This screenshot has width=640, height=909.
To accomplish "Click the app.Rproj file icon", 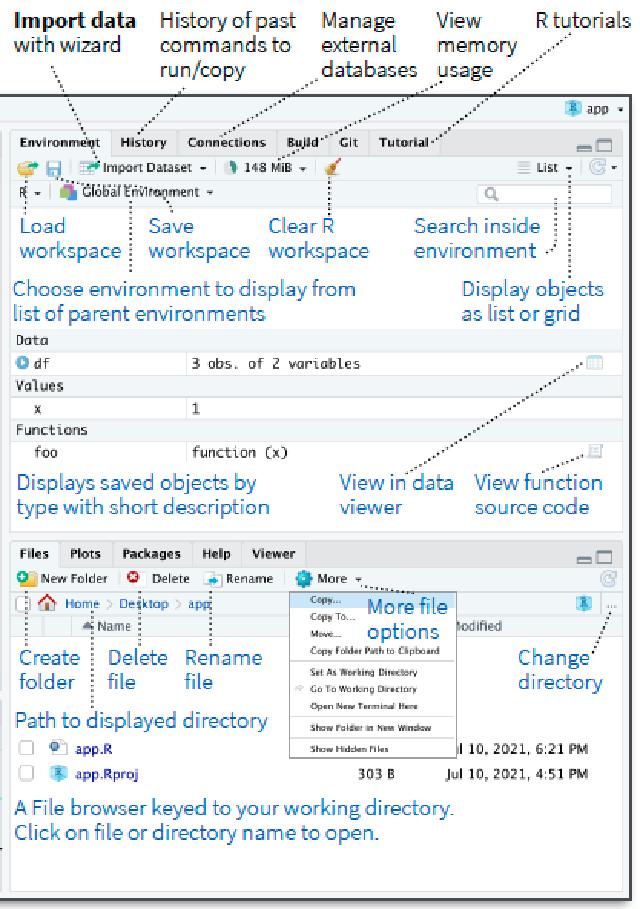I will (58, 773).
